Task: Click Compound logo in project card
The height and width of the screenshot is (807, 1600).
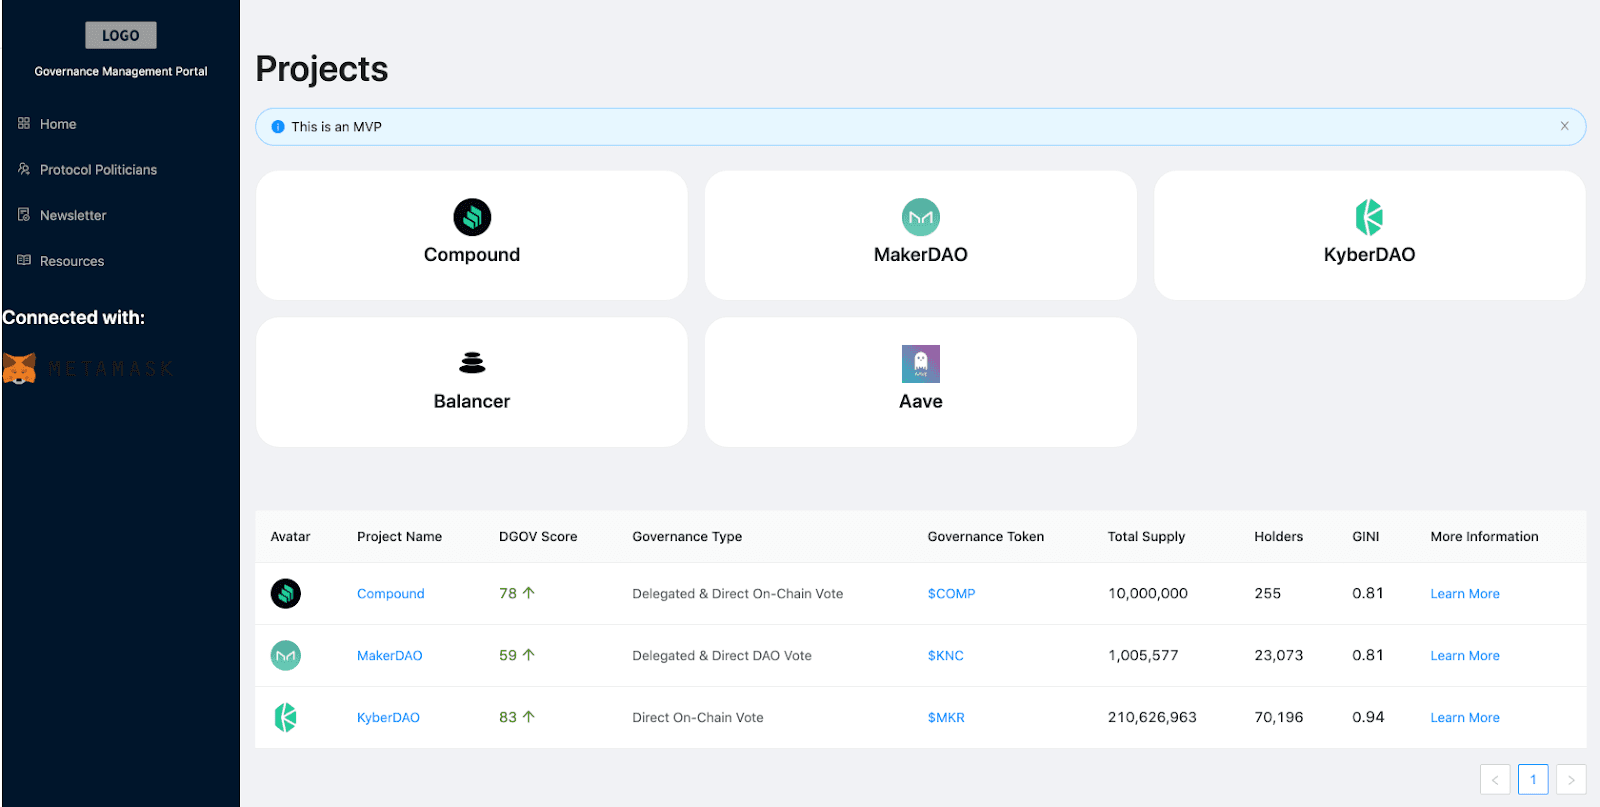Action: 472,217
